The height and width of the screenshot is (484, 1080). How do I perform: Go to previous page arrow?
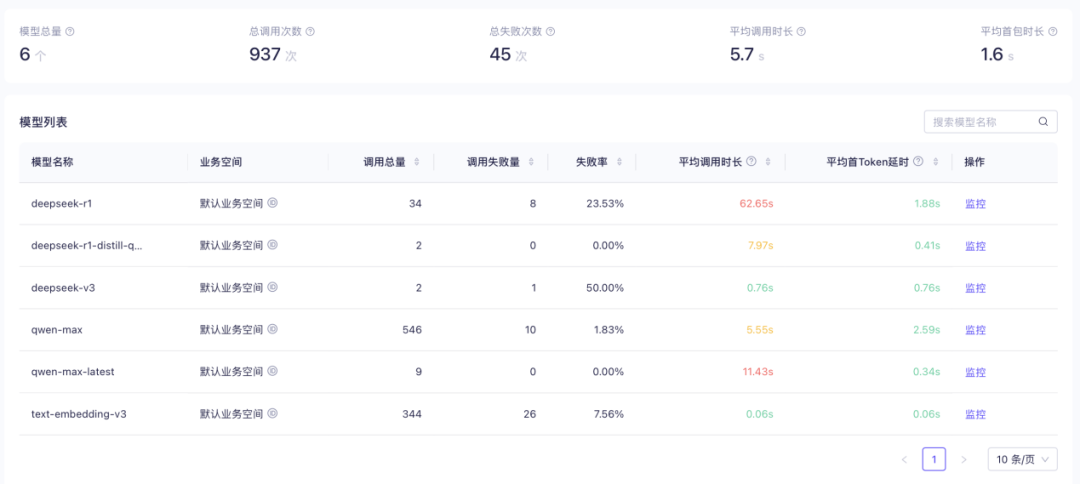click(904, 459)
